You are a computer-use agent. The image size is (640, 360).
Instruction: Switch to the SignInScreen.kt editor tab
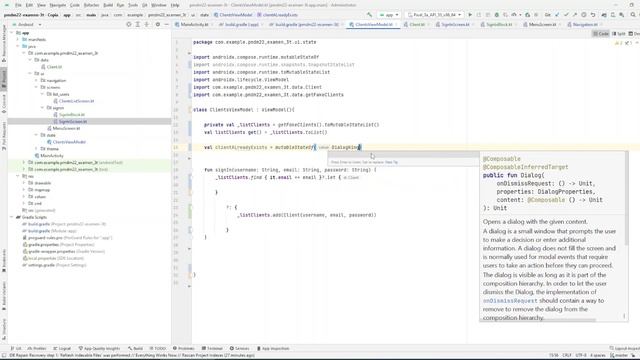[x=455, y=24]
